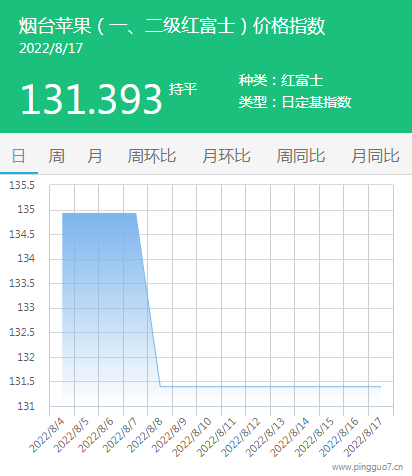Open the 周环比 tab
The height and width of the screenshot is (476, 412).
[152, 156]
